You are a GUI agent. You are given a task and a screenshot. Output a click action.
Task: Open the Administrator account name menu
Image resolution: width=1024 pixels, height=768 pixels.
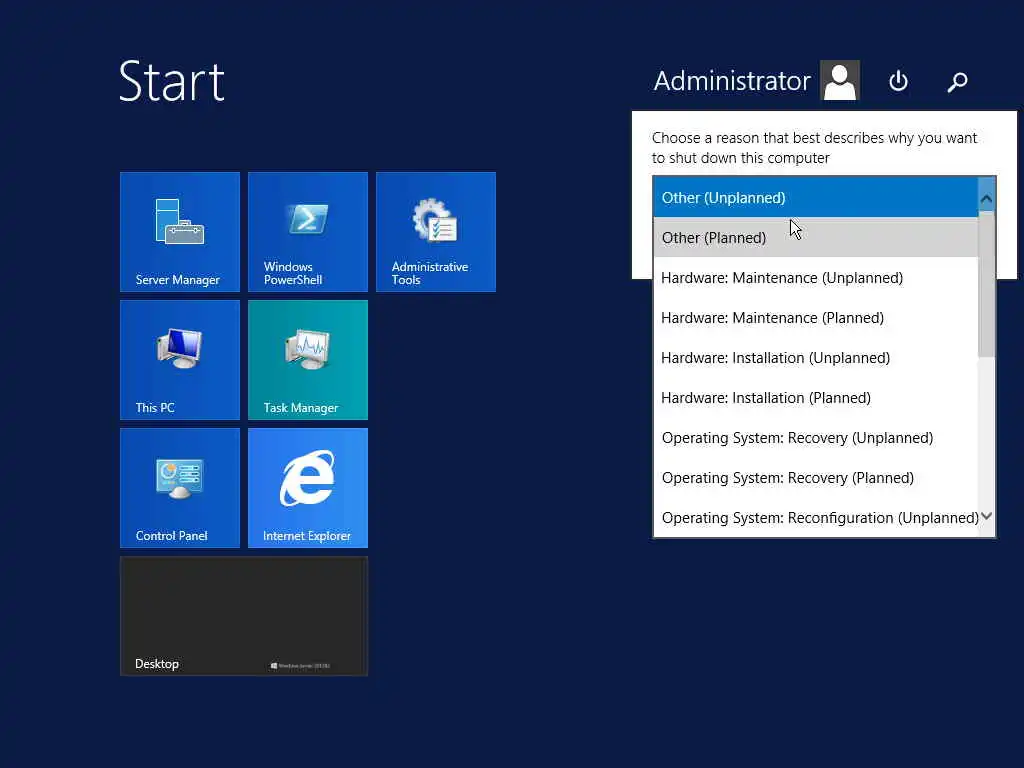pos(731,81)
